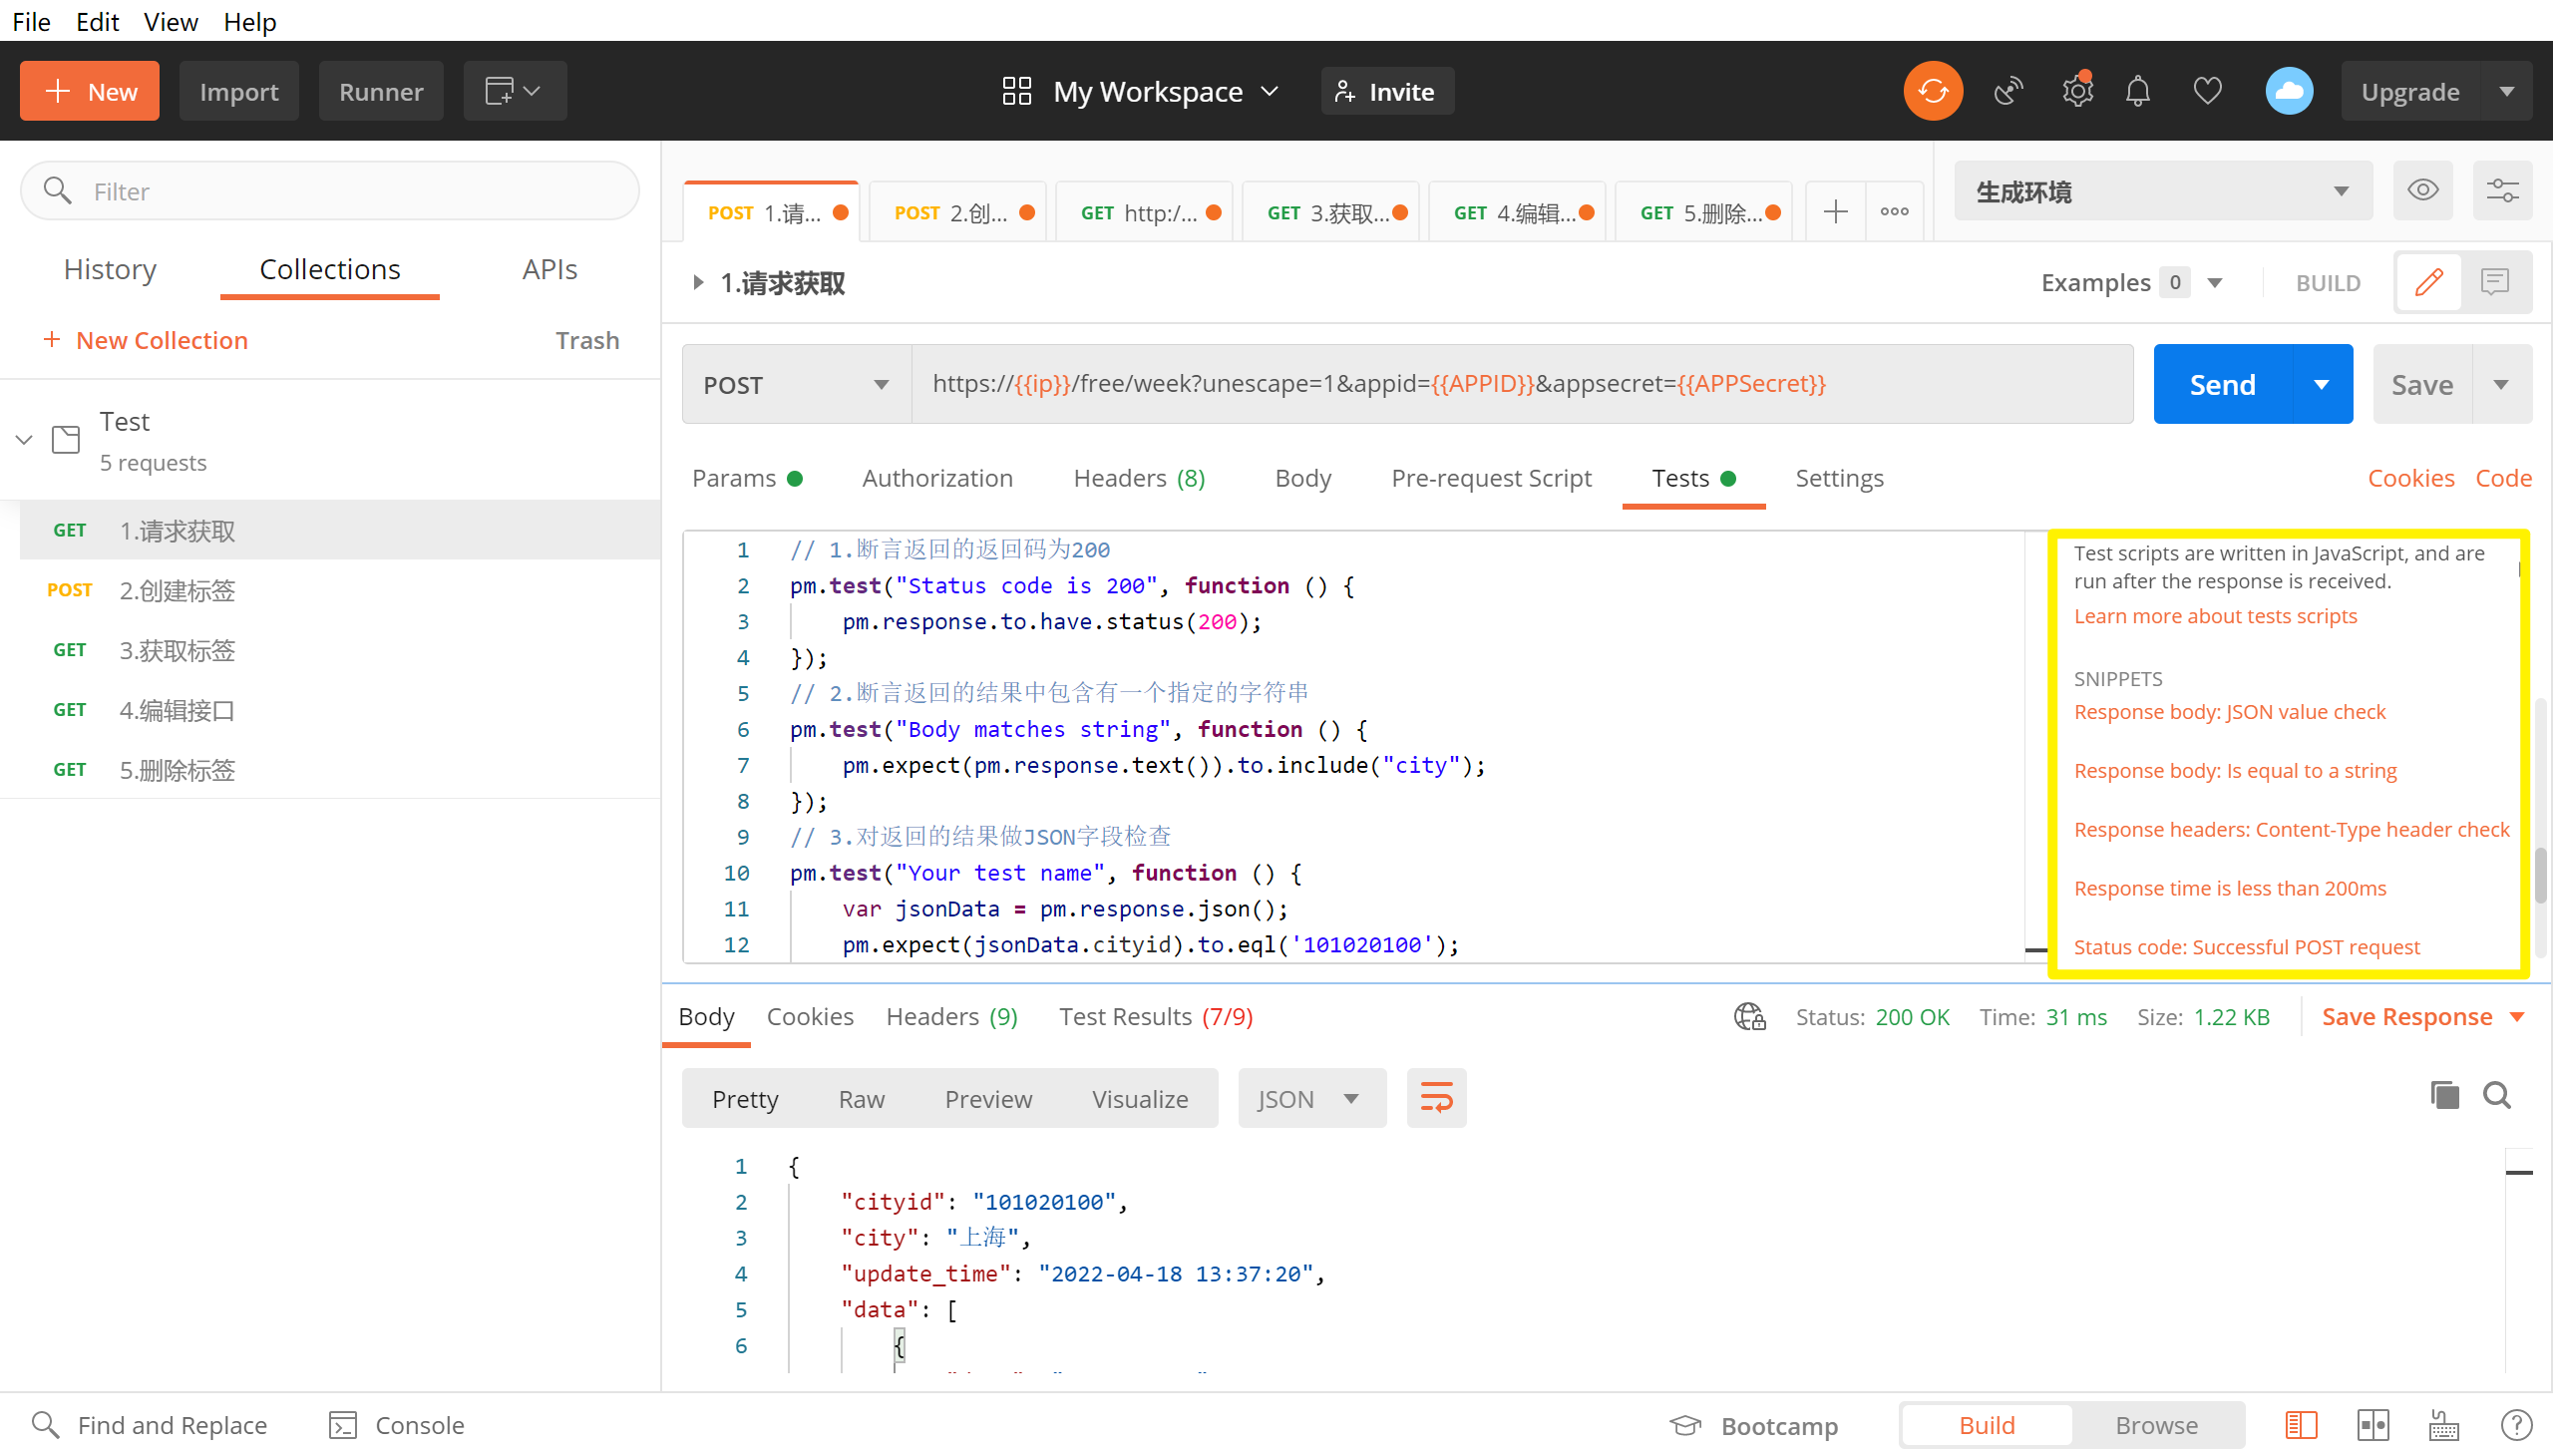Click the environment quick look eye icon
2553x1456 pixels.
[2422, 190]
